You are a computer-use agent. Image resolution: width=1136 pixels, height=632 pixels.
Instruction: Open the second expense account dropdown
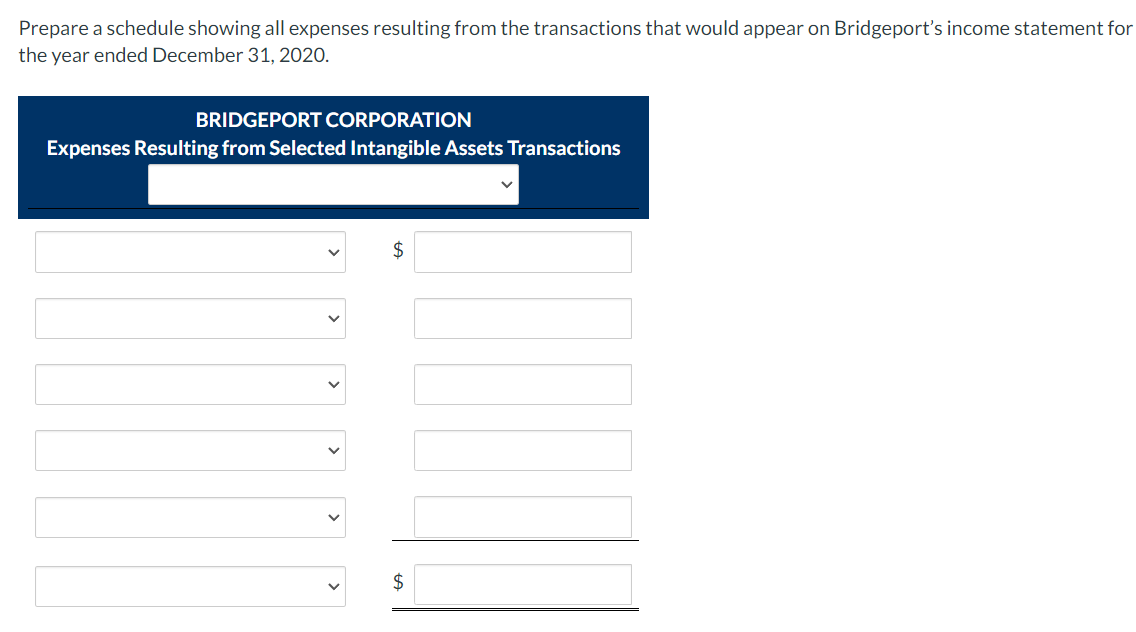click(190, 318)
